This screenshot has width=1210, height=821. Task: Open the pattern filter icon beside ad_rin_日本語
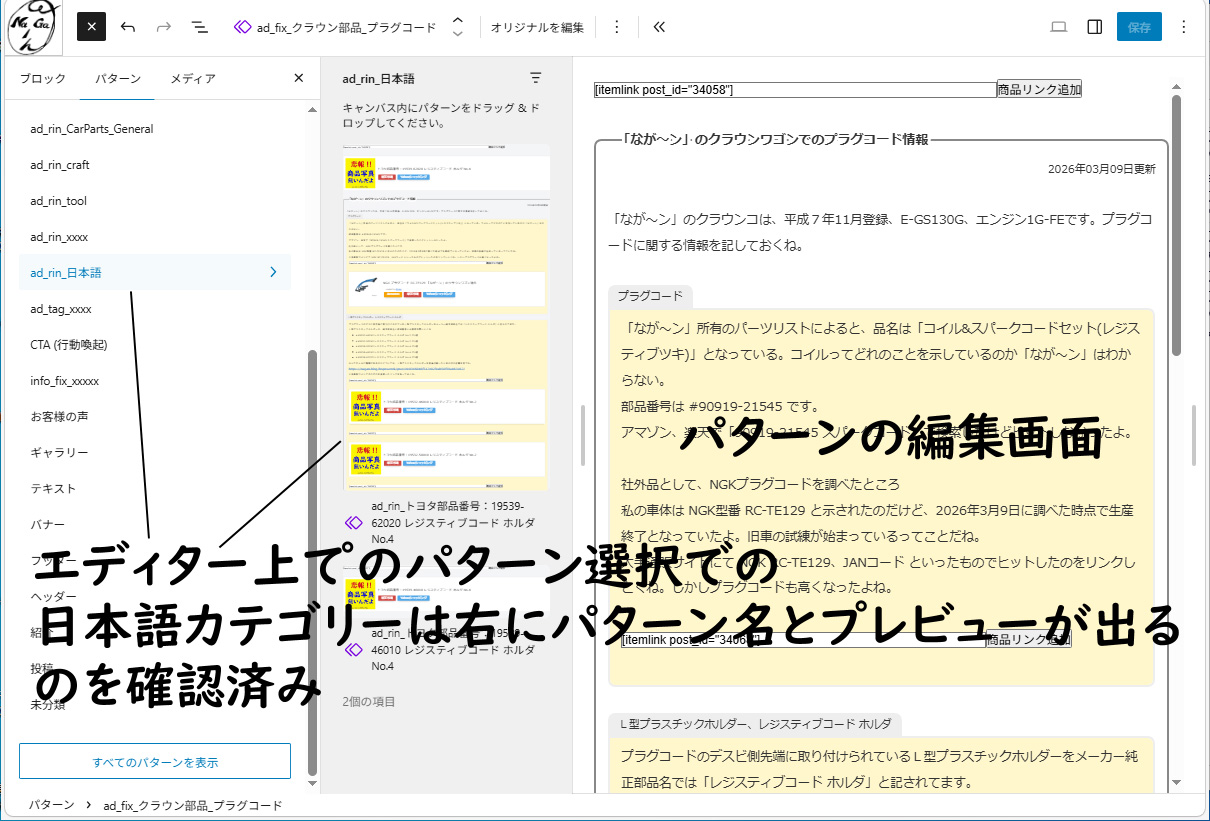coord(536,78)
